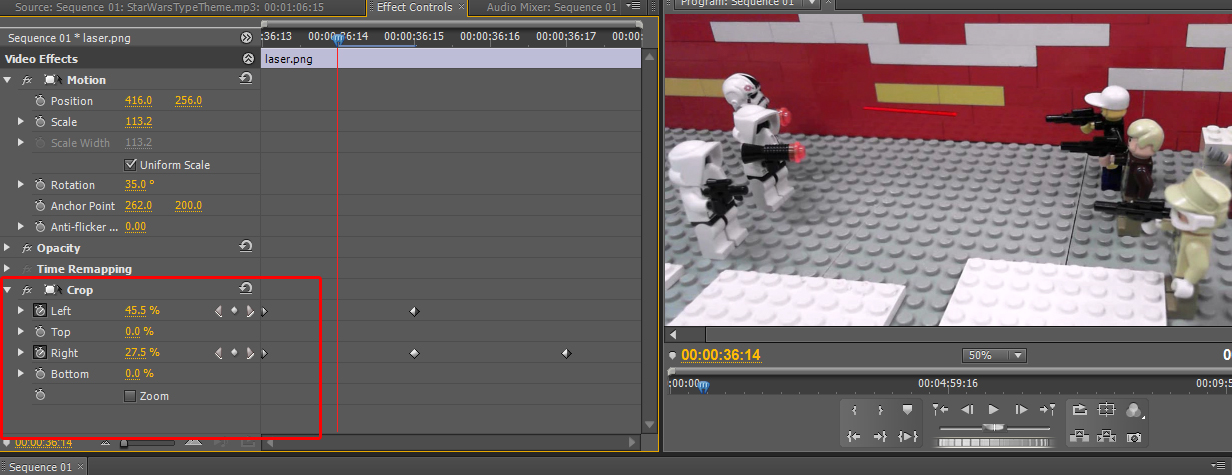Select the Motion direct-manipulation transform icon
Image resolution: width=1232 pixels, height=475 pixels.
[x=52, y=80]
